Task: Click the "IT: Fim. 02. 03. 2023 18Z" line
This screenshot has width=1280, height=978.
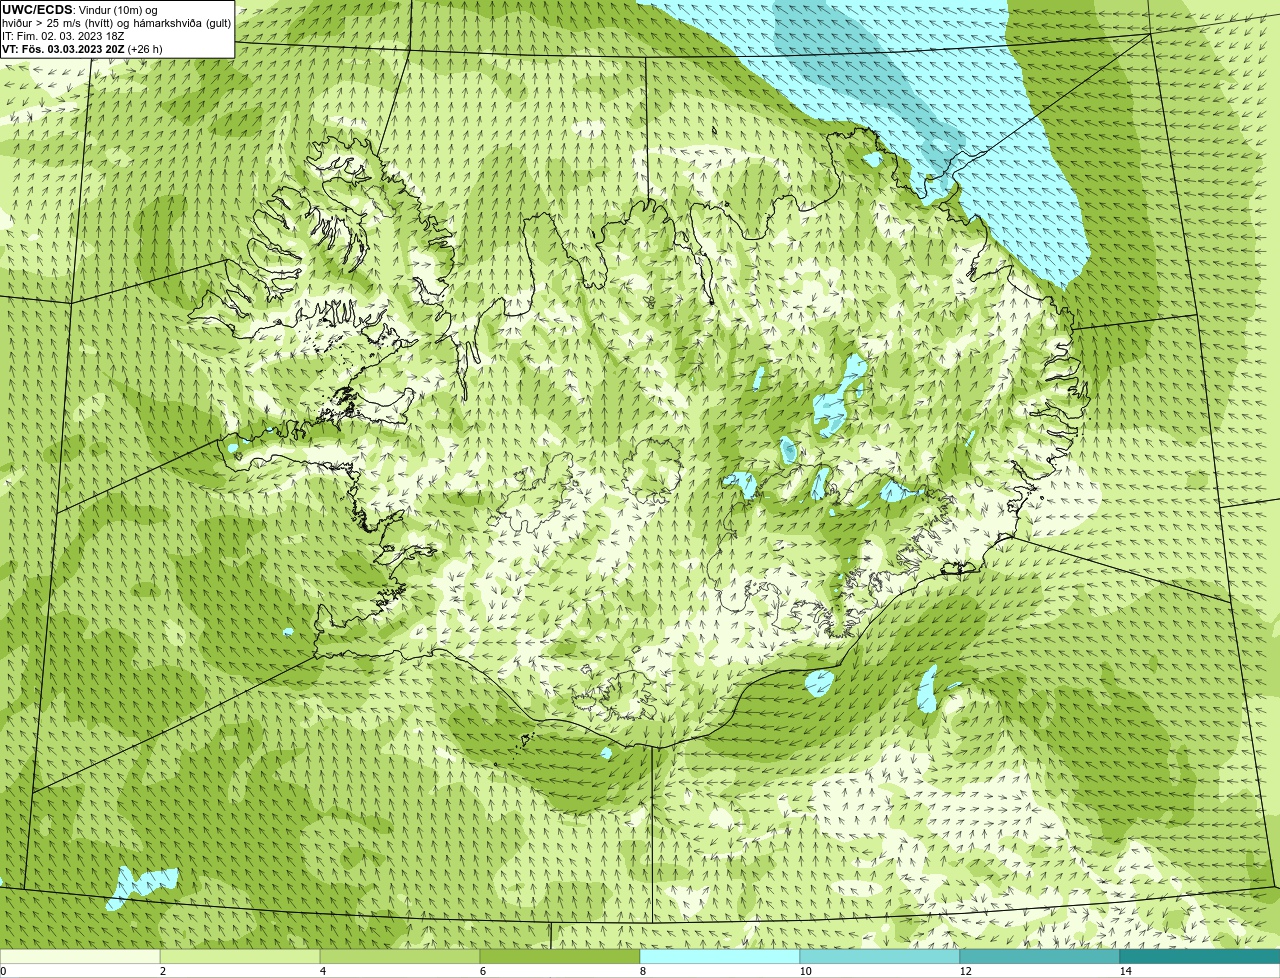Action: [63, 36]
